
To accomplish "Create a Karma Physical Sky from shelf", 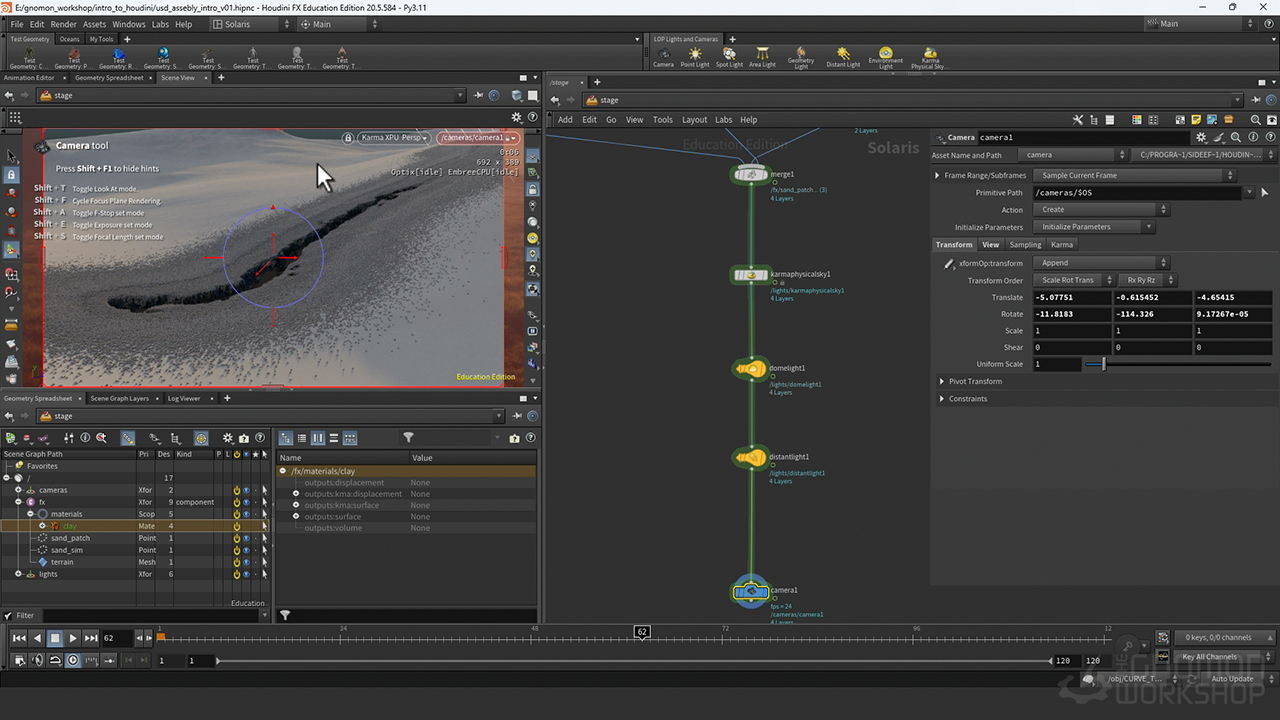I will pos(929,56).
